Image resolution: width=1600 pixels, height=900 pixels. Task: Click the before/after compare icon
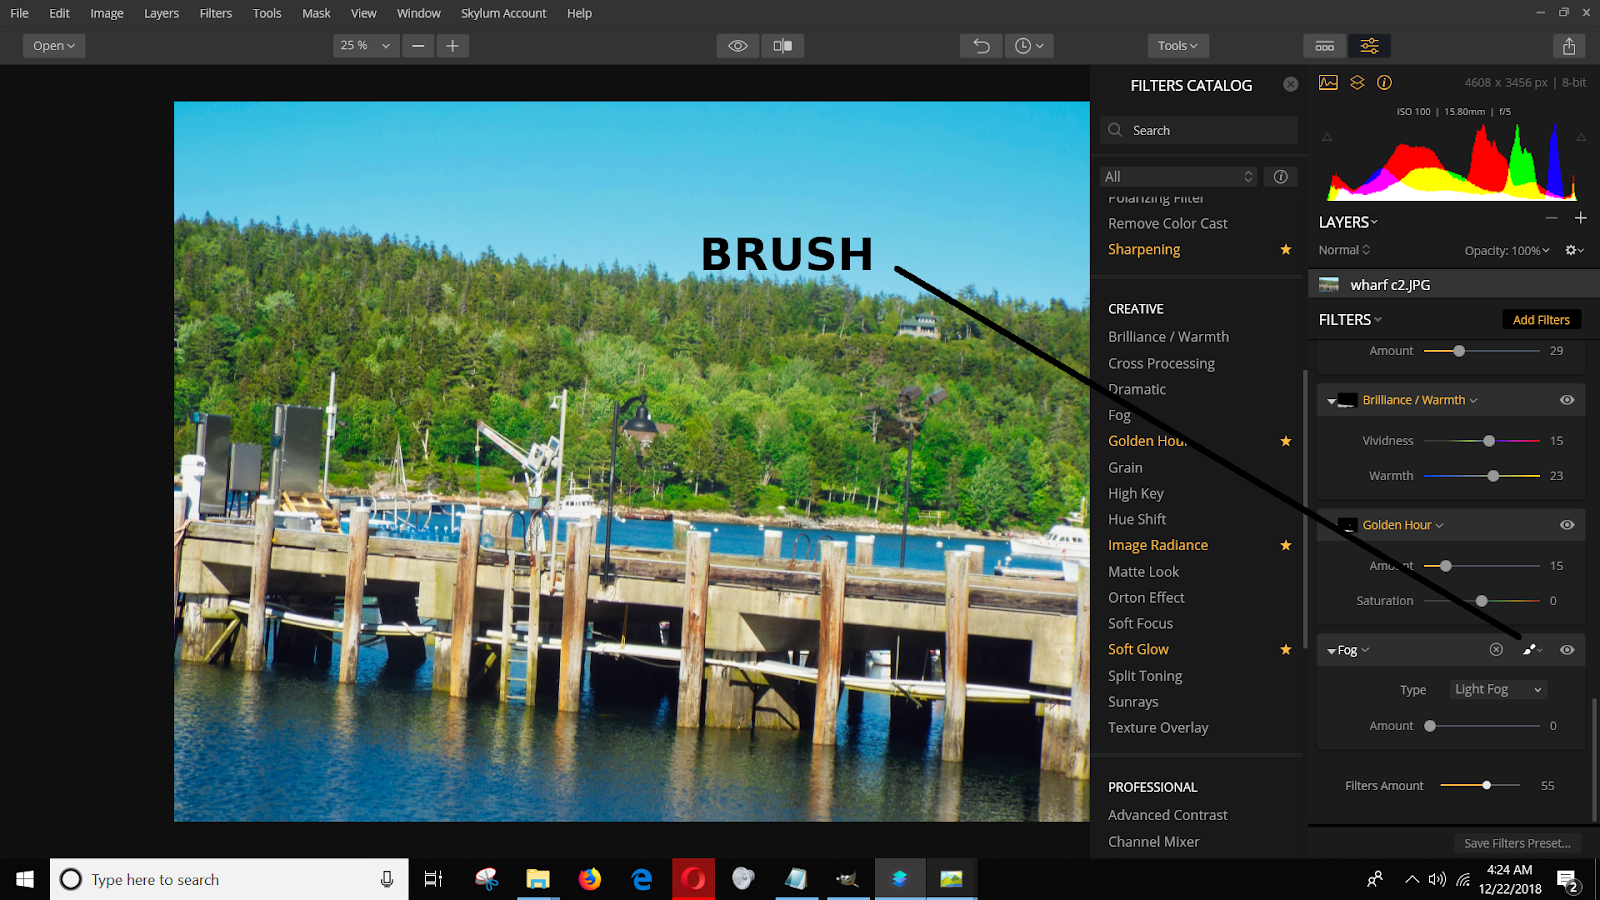tap(783, 45)
